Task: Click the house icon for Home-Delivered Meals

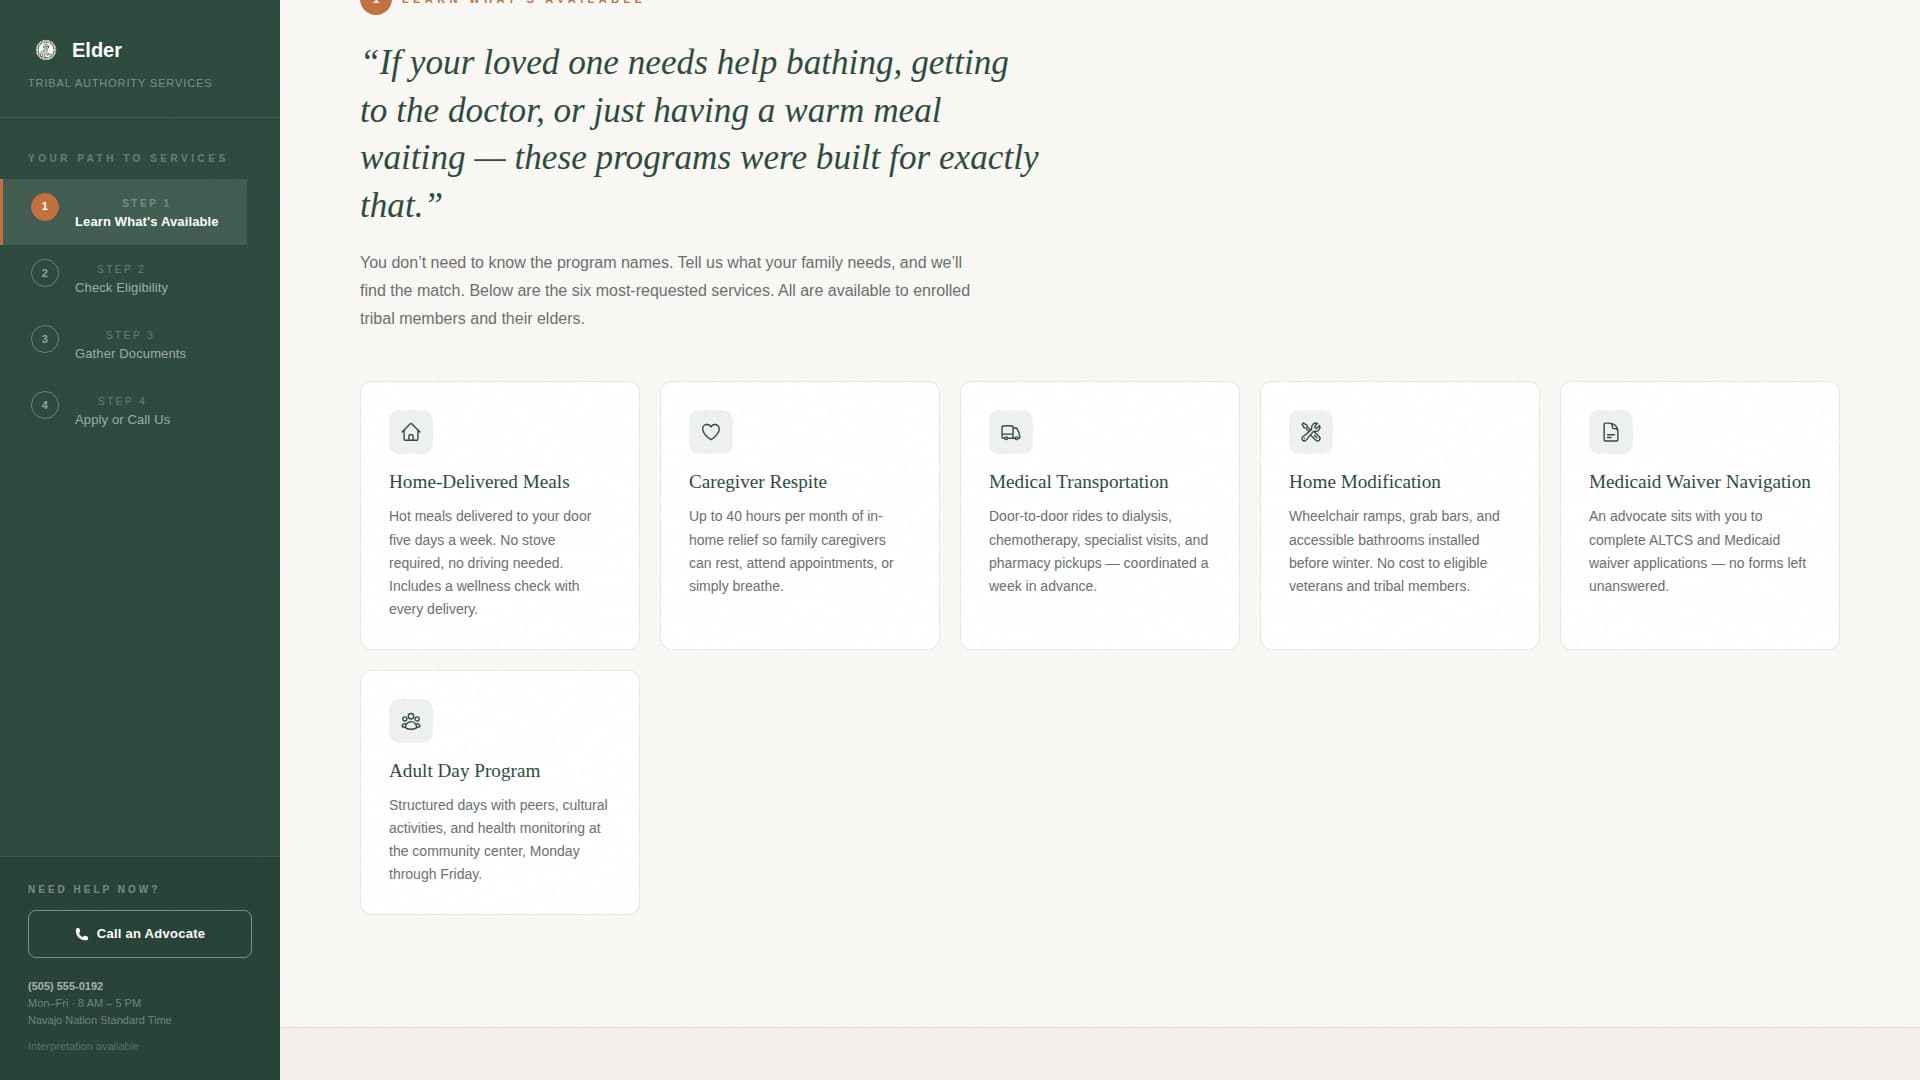Action: (411, 432)
